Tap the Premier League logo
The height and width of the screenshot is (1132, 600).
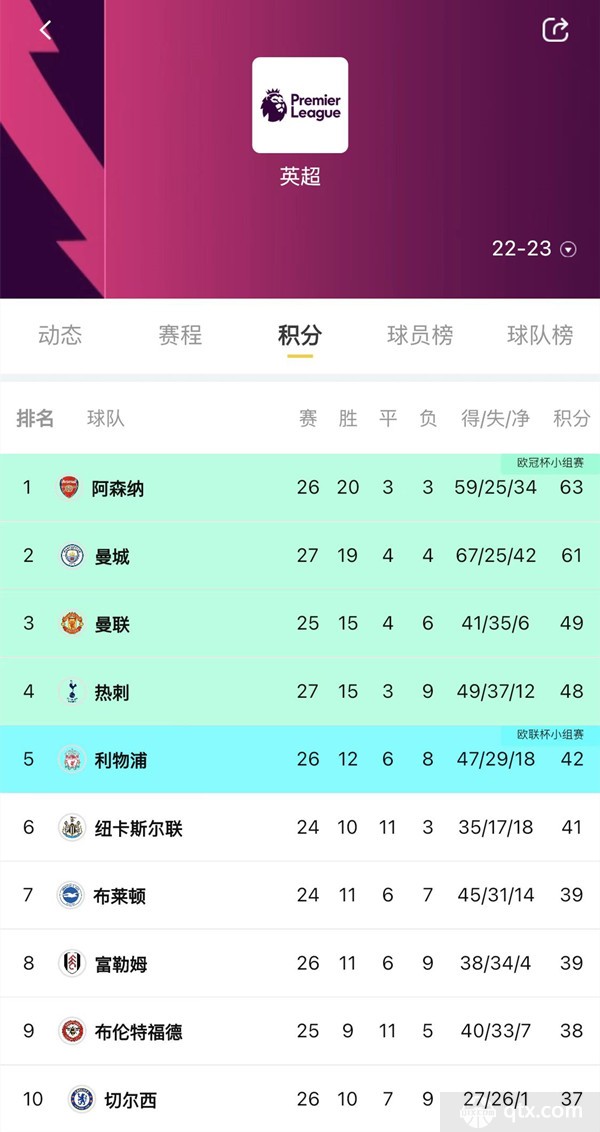tap(300, 105)
